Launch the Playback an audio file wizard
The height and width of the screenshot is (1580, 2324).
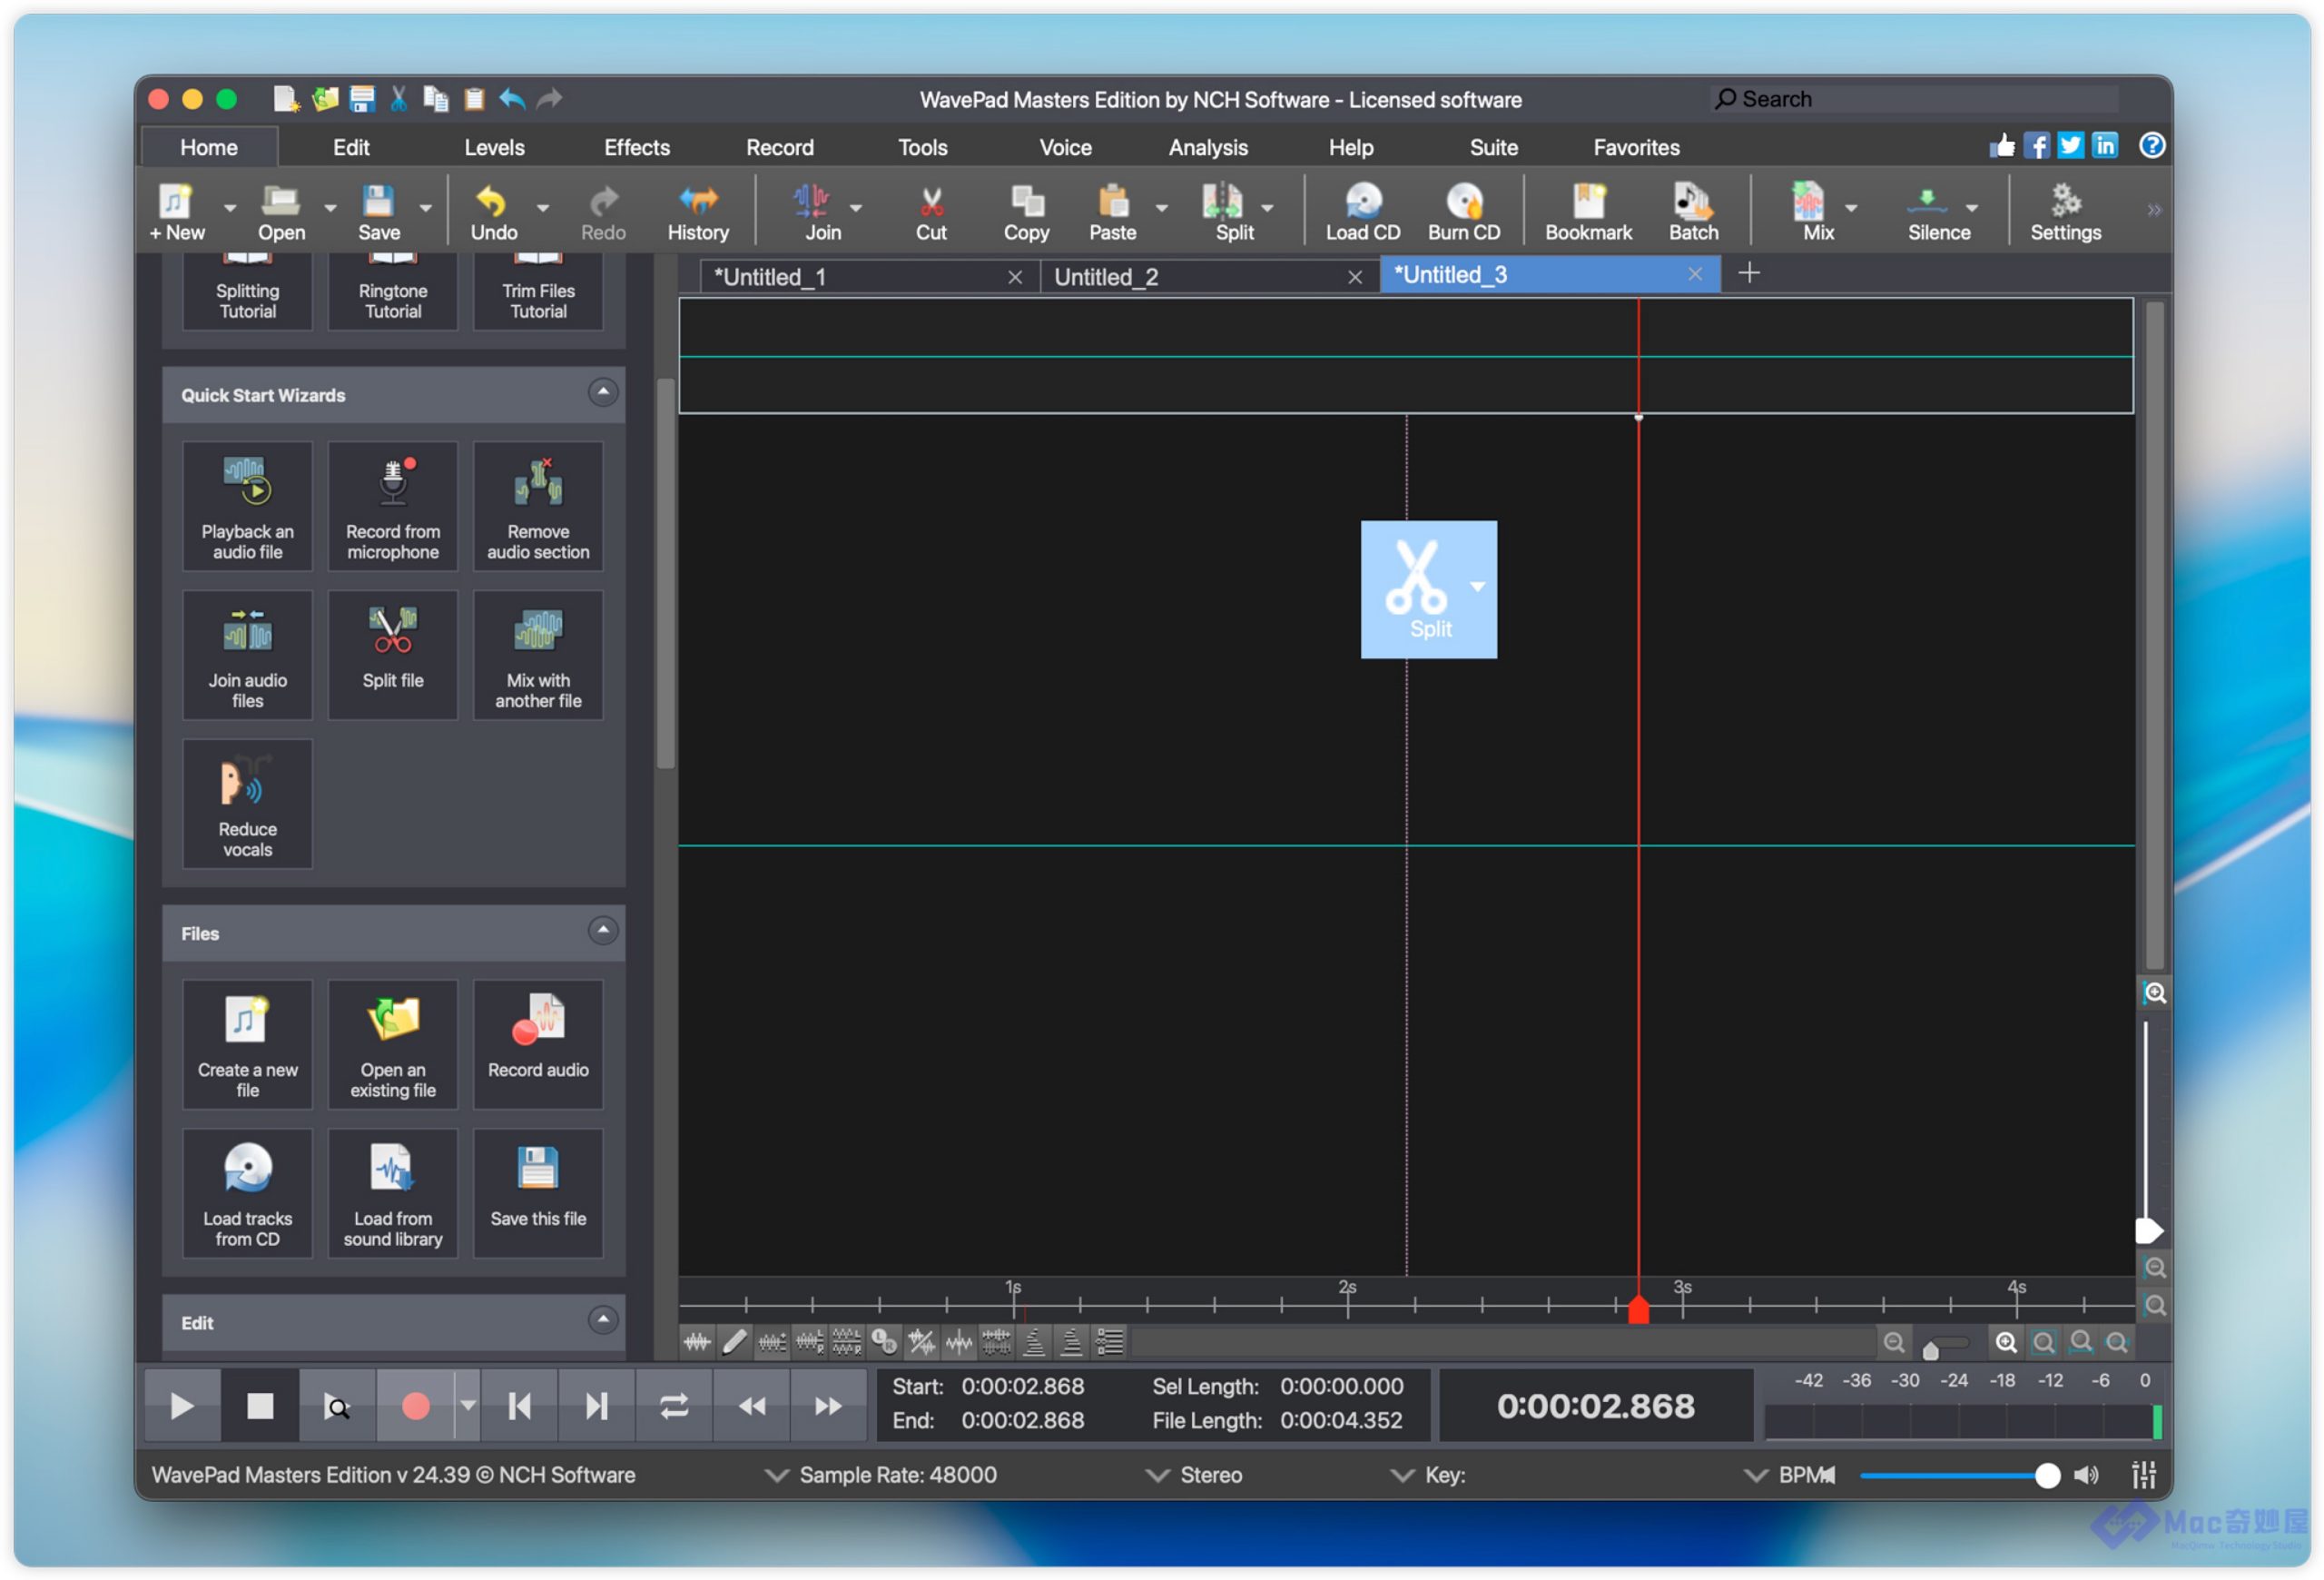point(247,506)
